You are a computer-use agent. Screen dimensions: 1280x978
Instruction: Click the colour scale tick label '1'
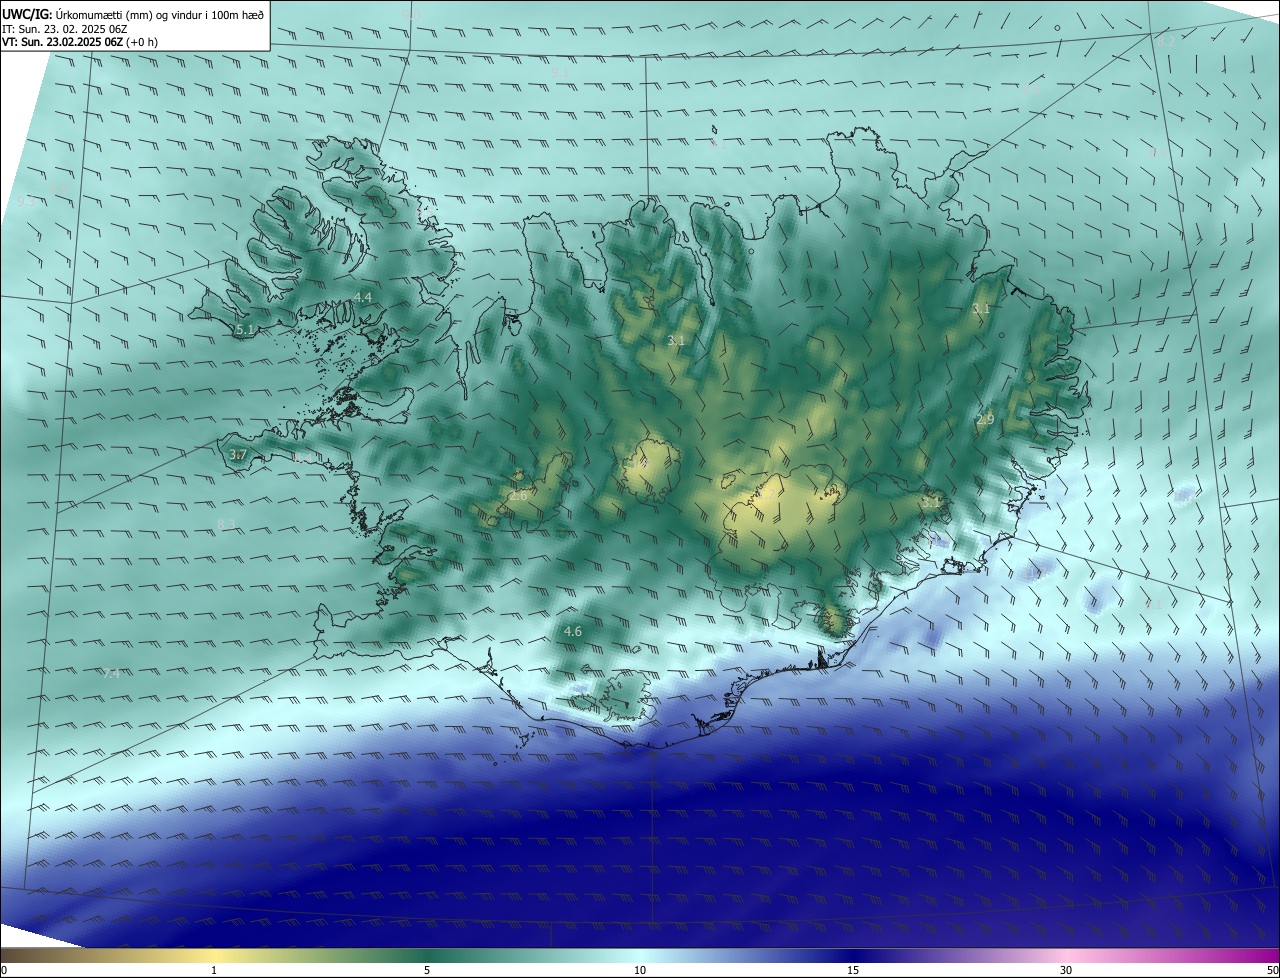click(214, 970)
